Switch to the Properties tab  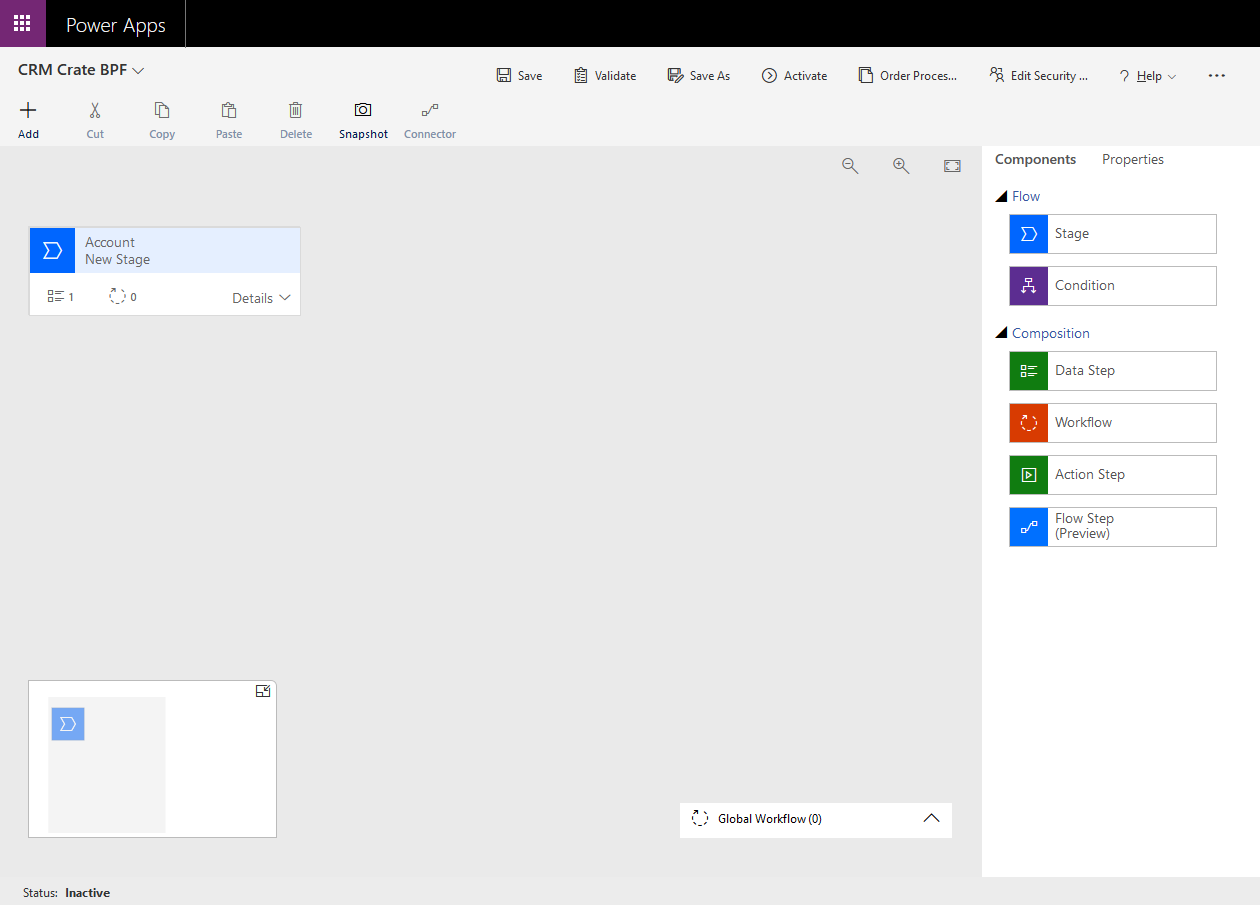1132,159
